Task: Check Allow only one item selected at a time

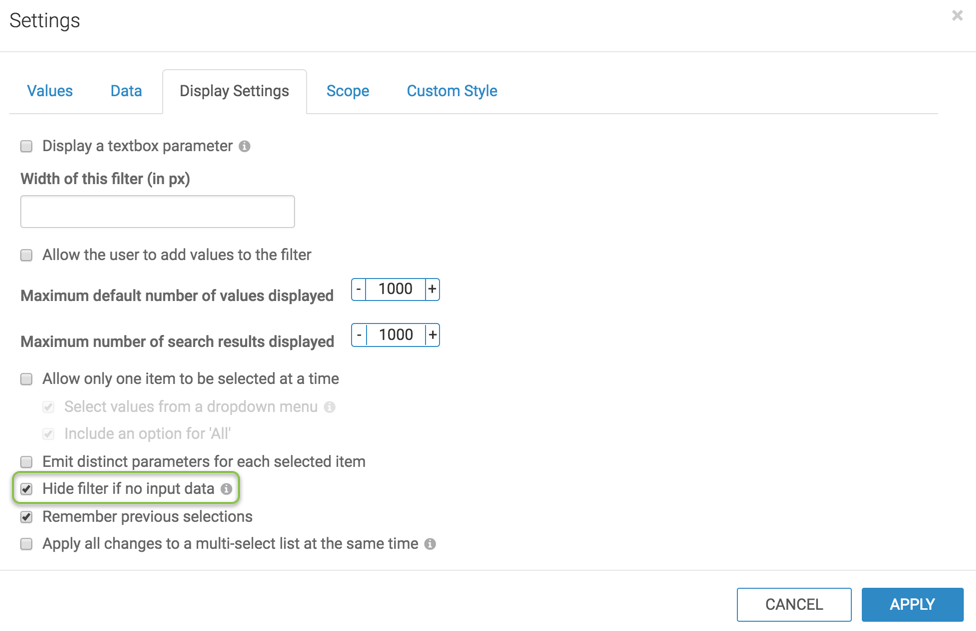Action: point(27,379)
